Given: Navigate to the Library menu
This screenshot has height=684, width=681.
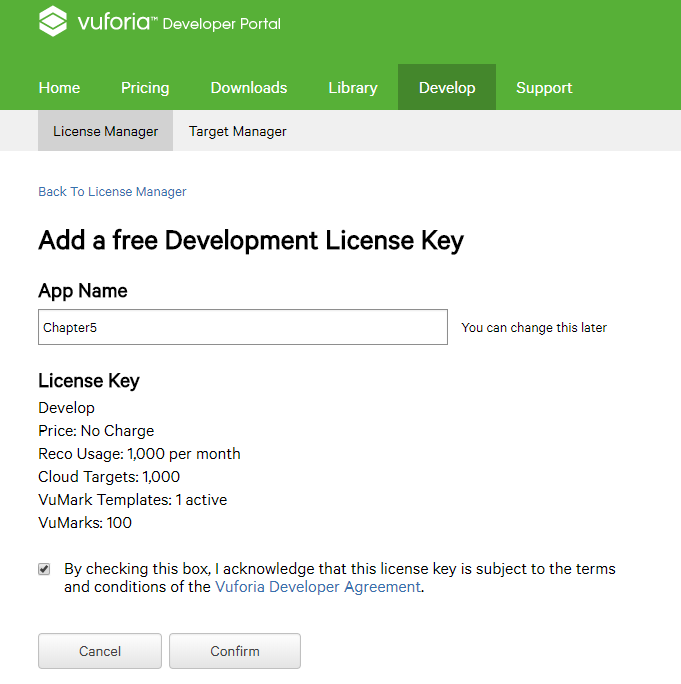Looking at the screenshot, I should tap(352, 88).
